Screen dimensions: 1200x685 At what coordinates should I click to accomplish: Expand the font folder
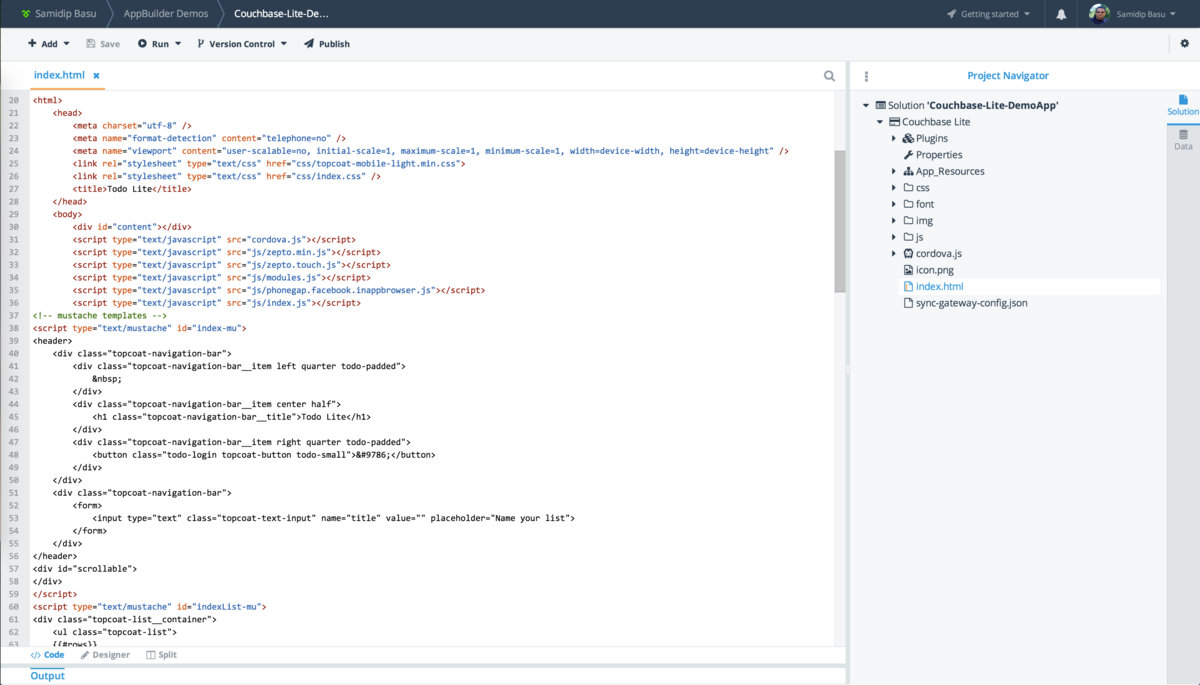(x=894, y=204)
